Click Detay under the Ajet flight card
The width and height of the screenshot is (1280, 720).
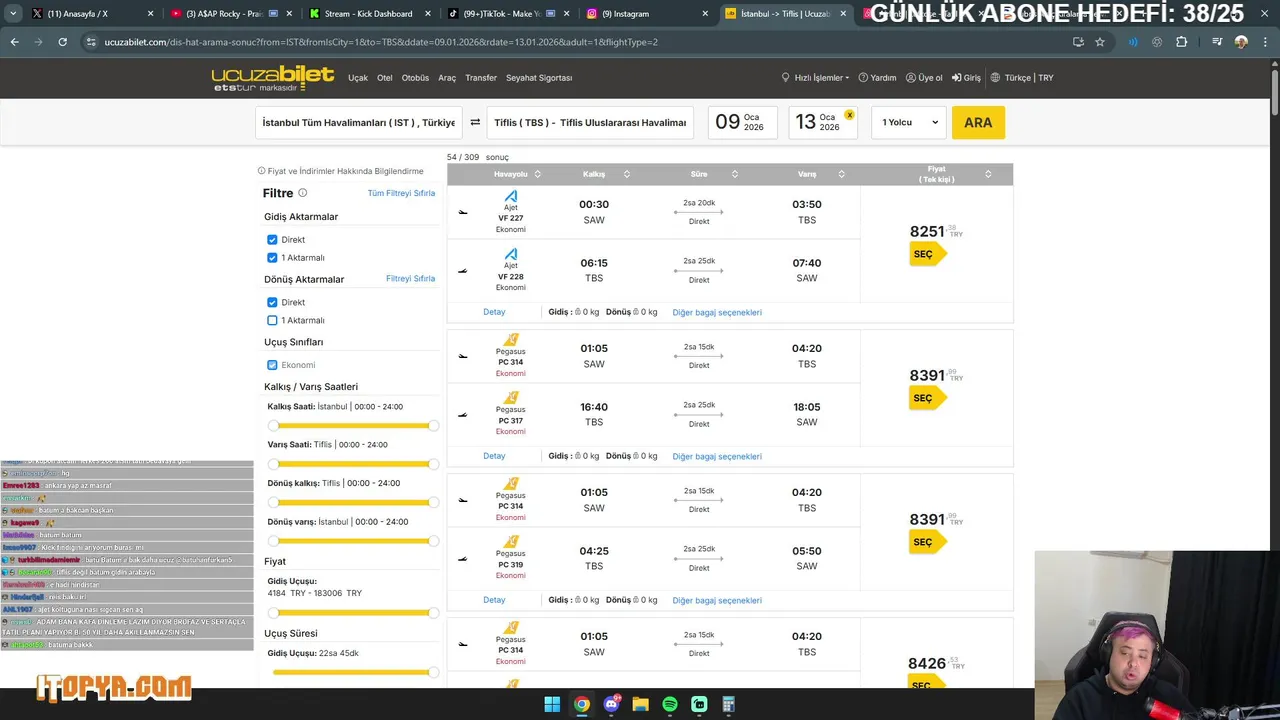494,312
